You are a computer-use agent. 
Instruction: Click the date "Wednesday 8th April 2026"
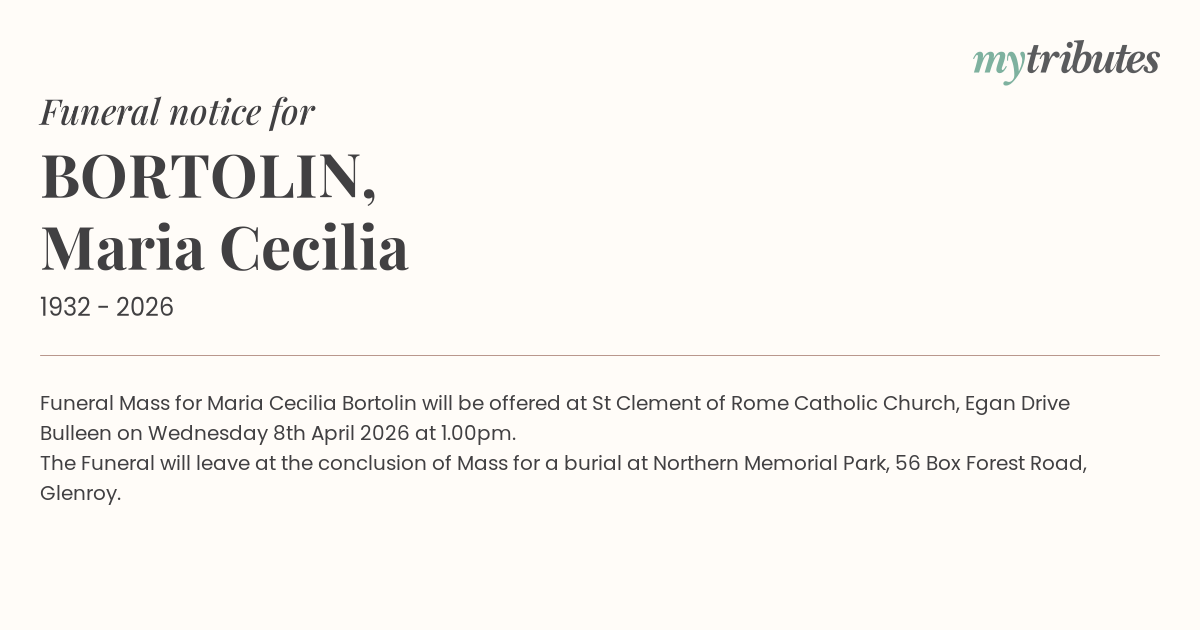pyautogui.click(x=279, y=434)
